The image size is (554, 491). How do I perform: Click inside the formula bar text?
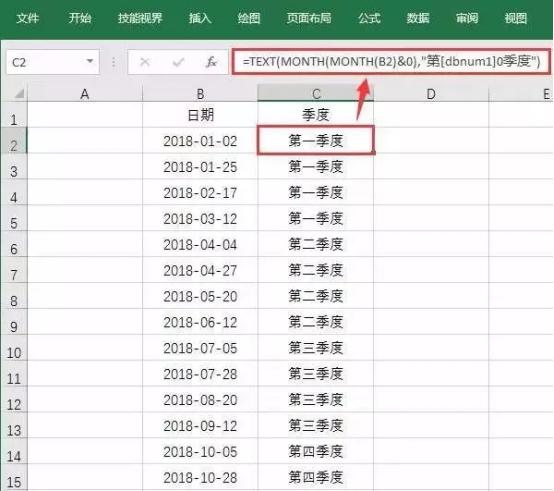click(391, 62)
